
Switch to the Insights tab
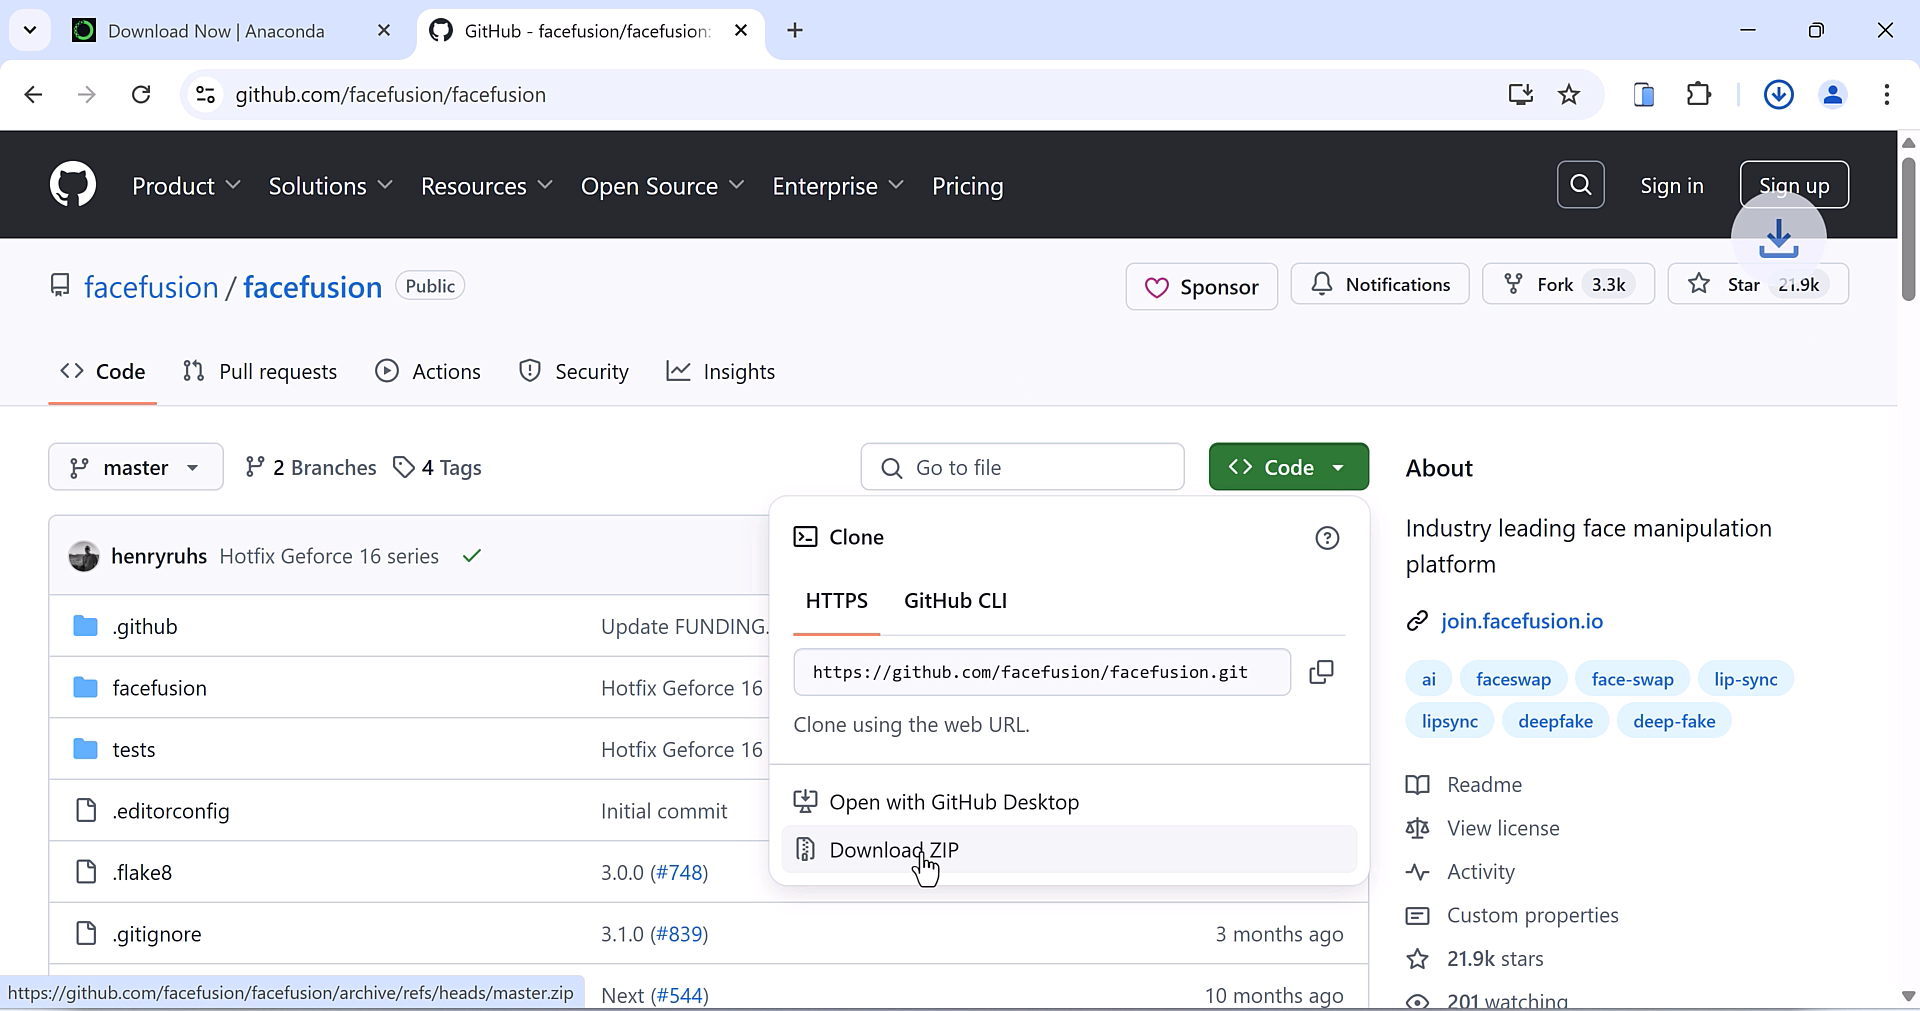721,372
